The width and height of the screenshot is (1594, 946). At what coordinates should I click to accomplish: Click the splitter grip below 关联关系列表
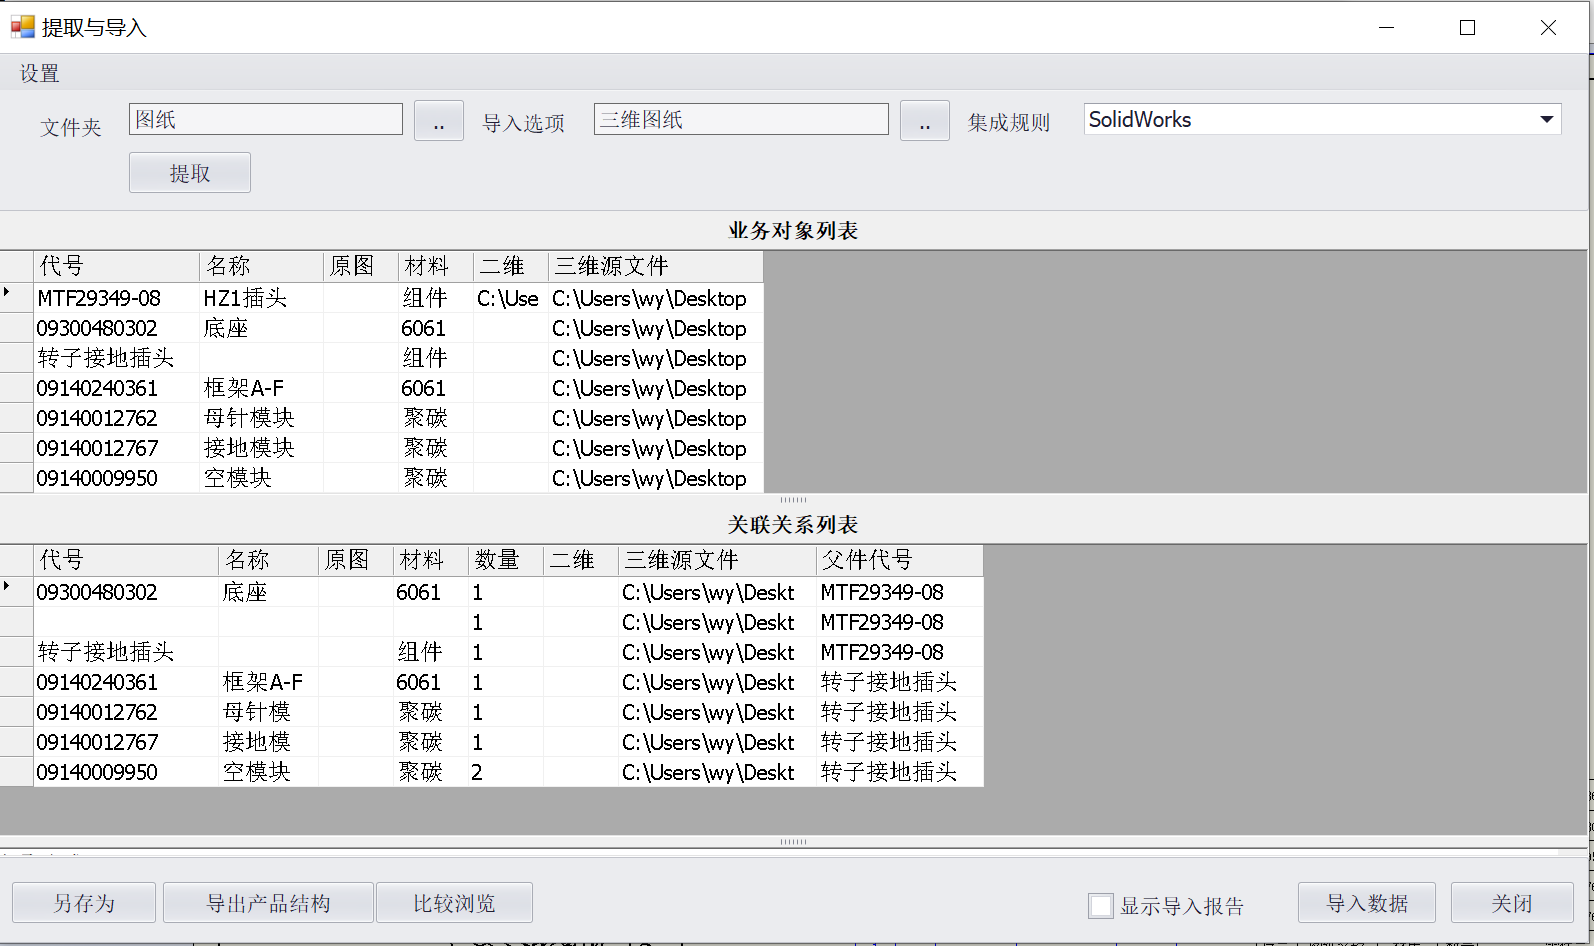click(x=793, y=842)
